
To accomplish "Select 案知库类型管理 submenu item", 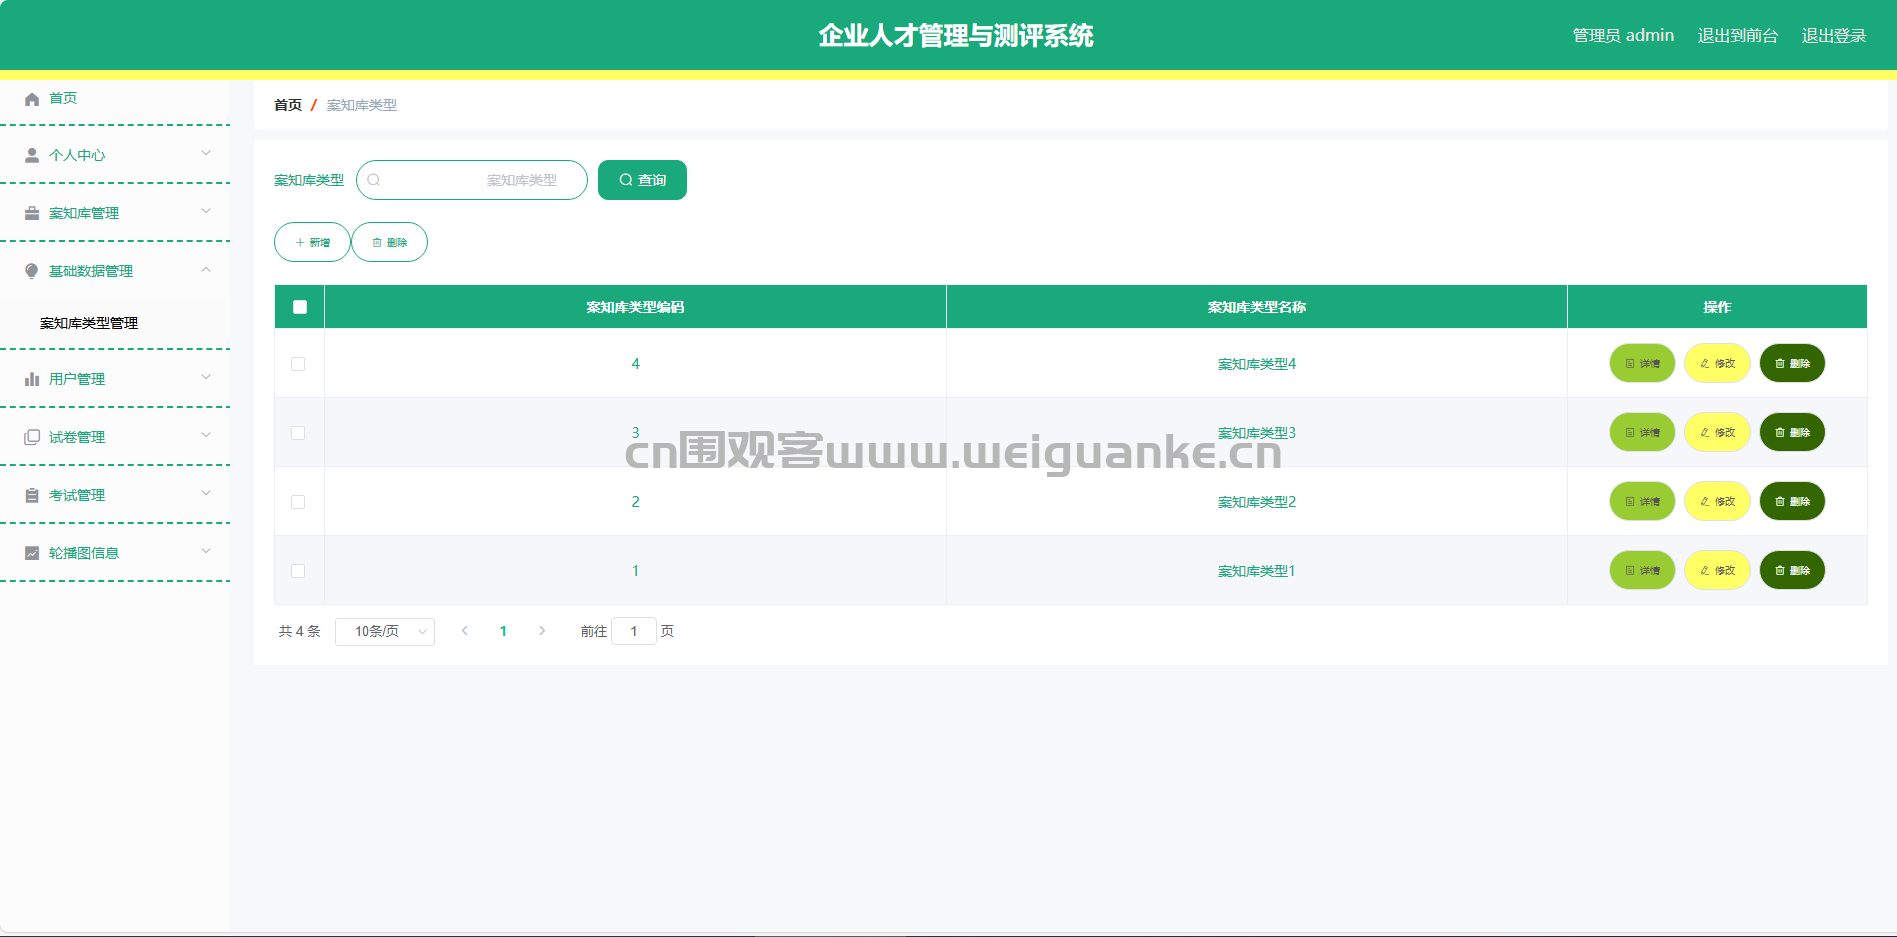I will coord(115,323).
